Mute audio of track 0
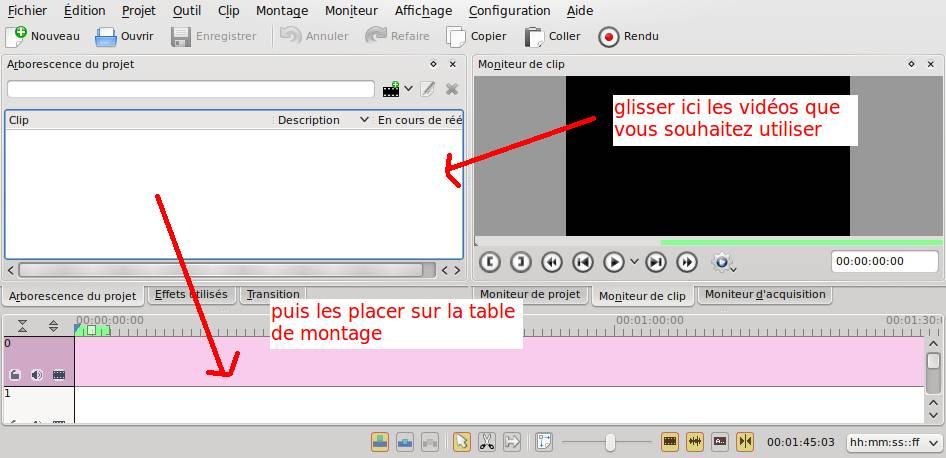This screenshot has height=458, width=946. (37, 375)
